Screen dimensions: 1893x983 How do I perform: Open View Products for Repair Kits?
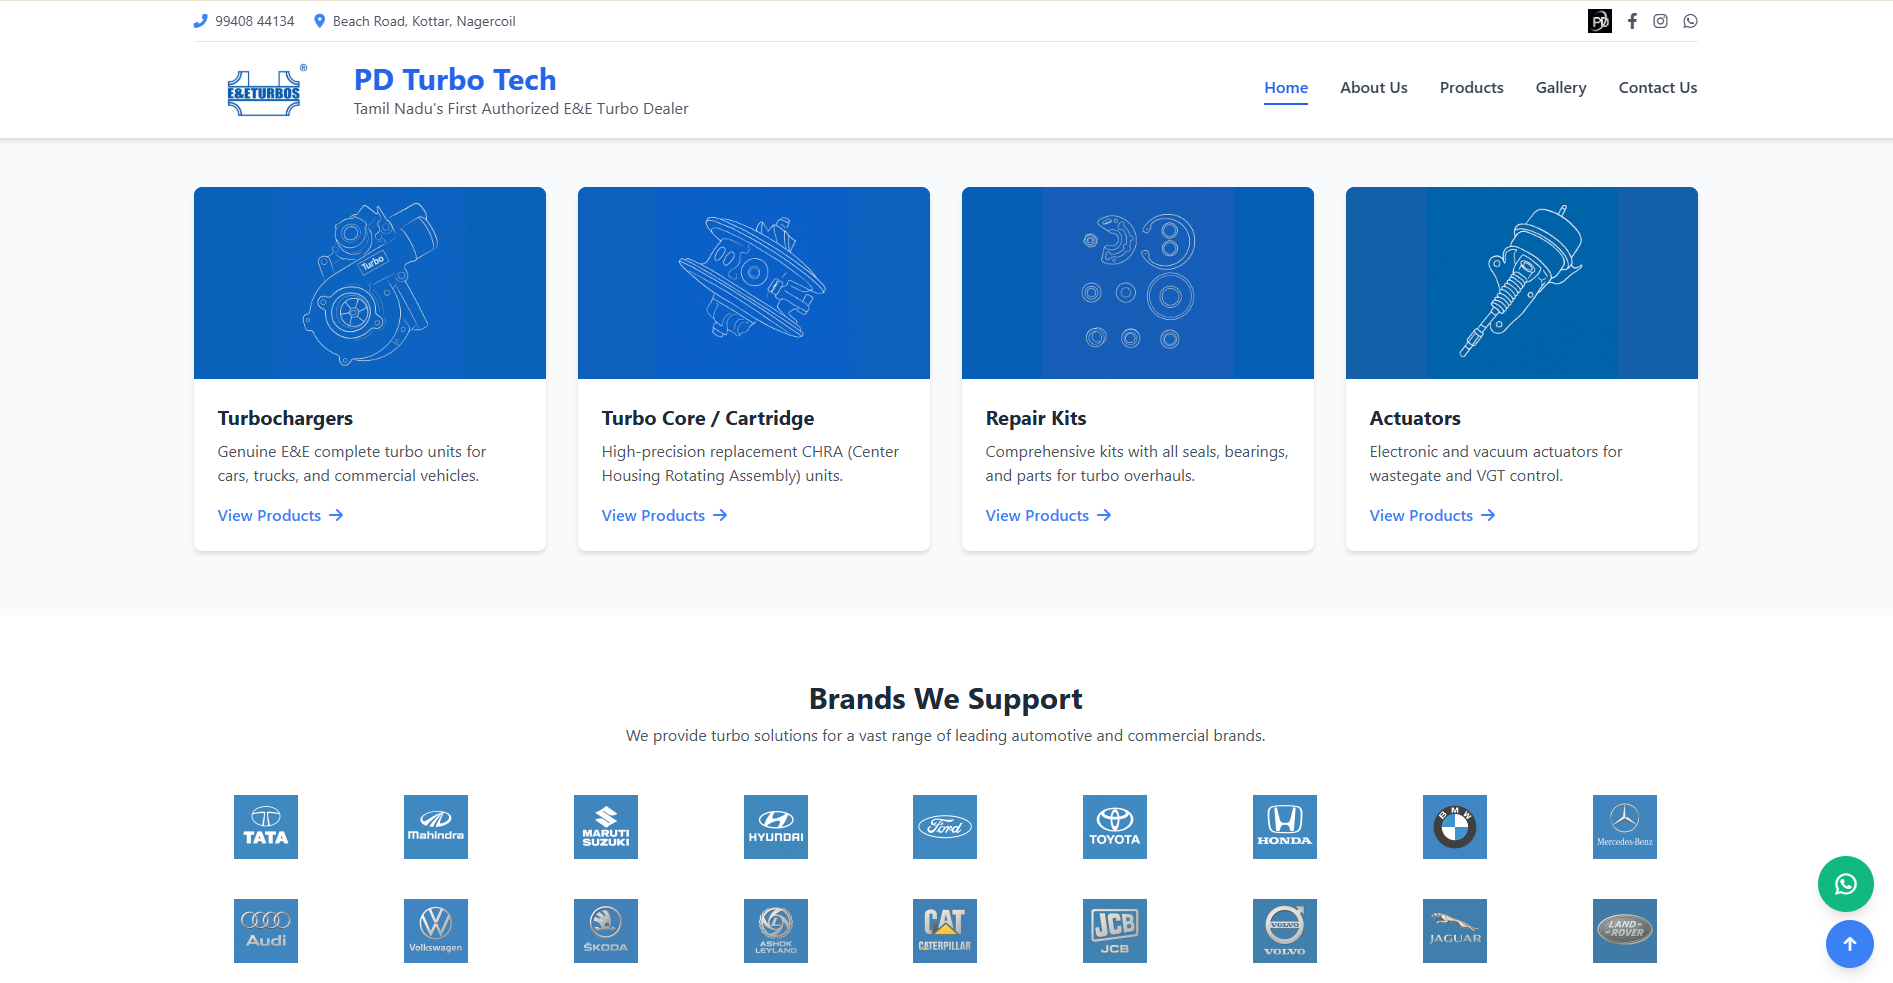[1048, 516]
